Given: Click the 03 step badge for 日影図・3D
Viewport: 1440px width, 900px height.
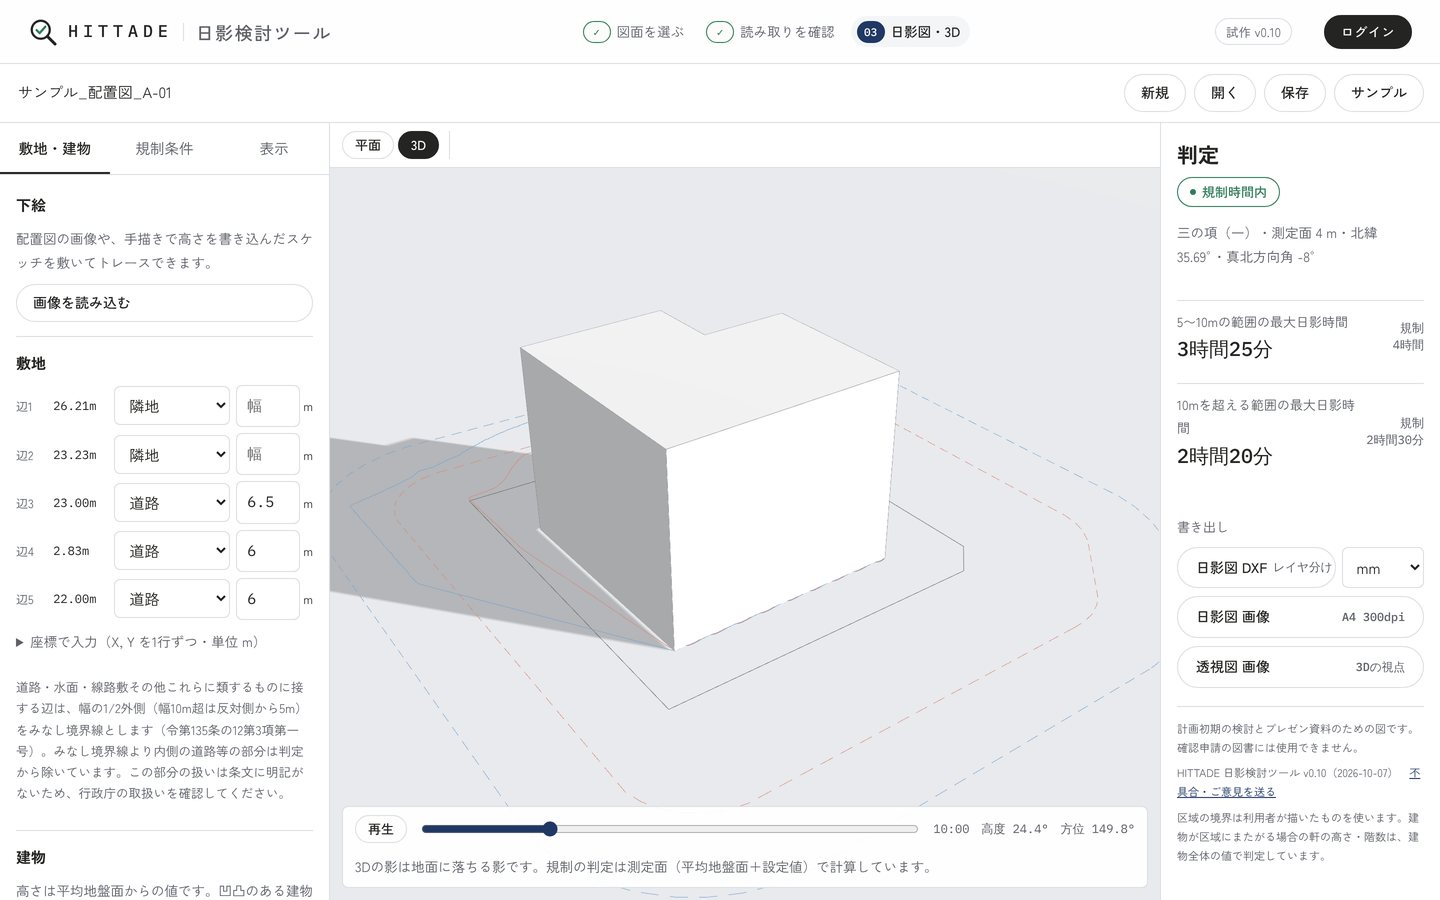Looking at the screenshot, I should [x=870, y=32].
